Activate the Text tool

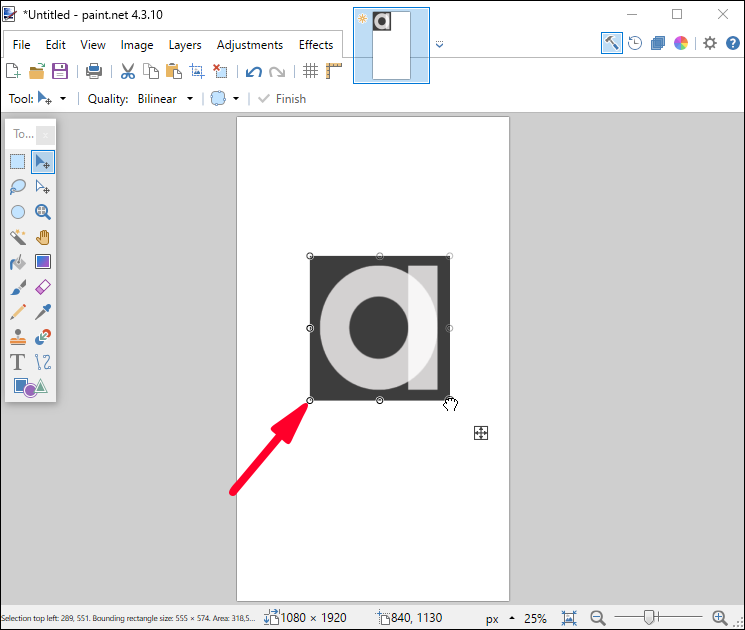click(x=18, y=362)
